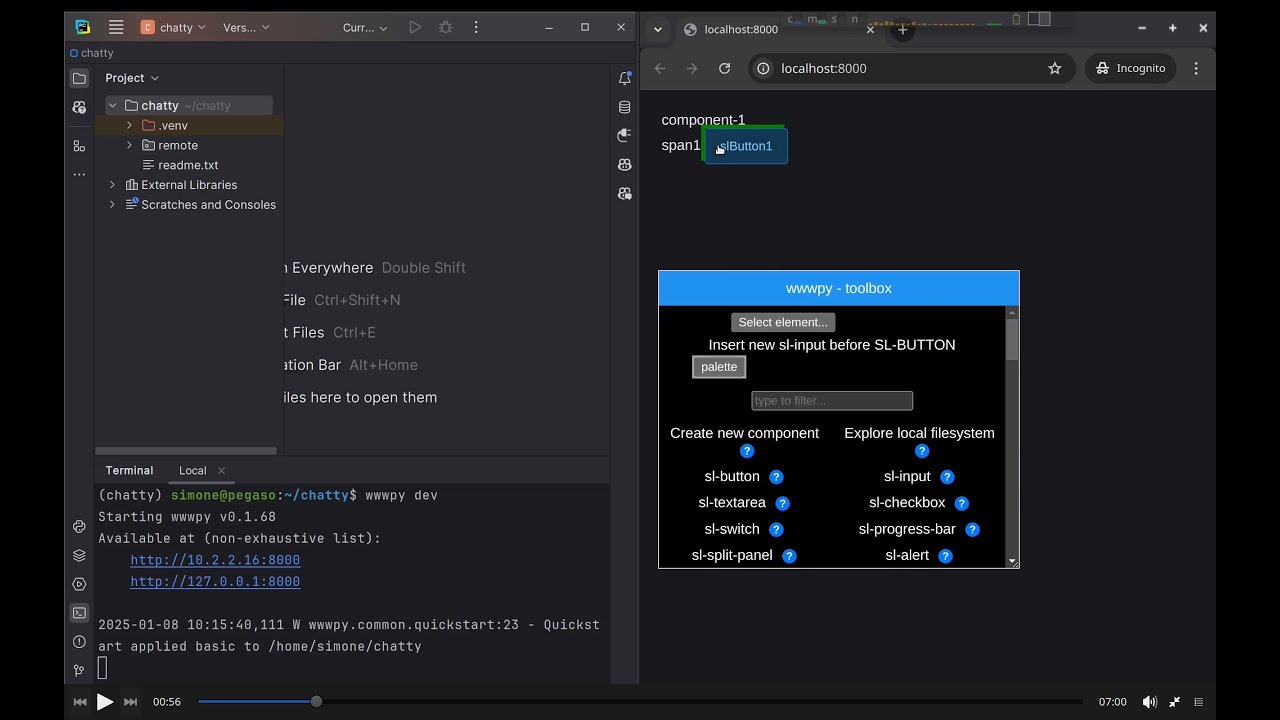Click the Select element... button
Image resolution: width=1280 pixels, height=720 pixels.
[783, 322]
